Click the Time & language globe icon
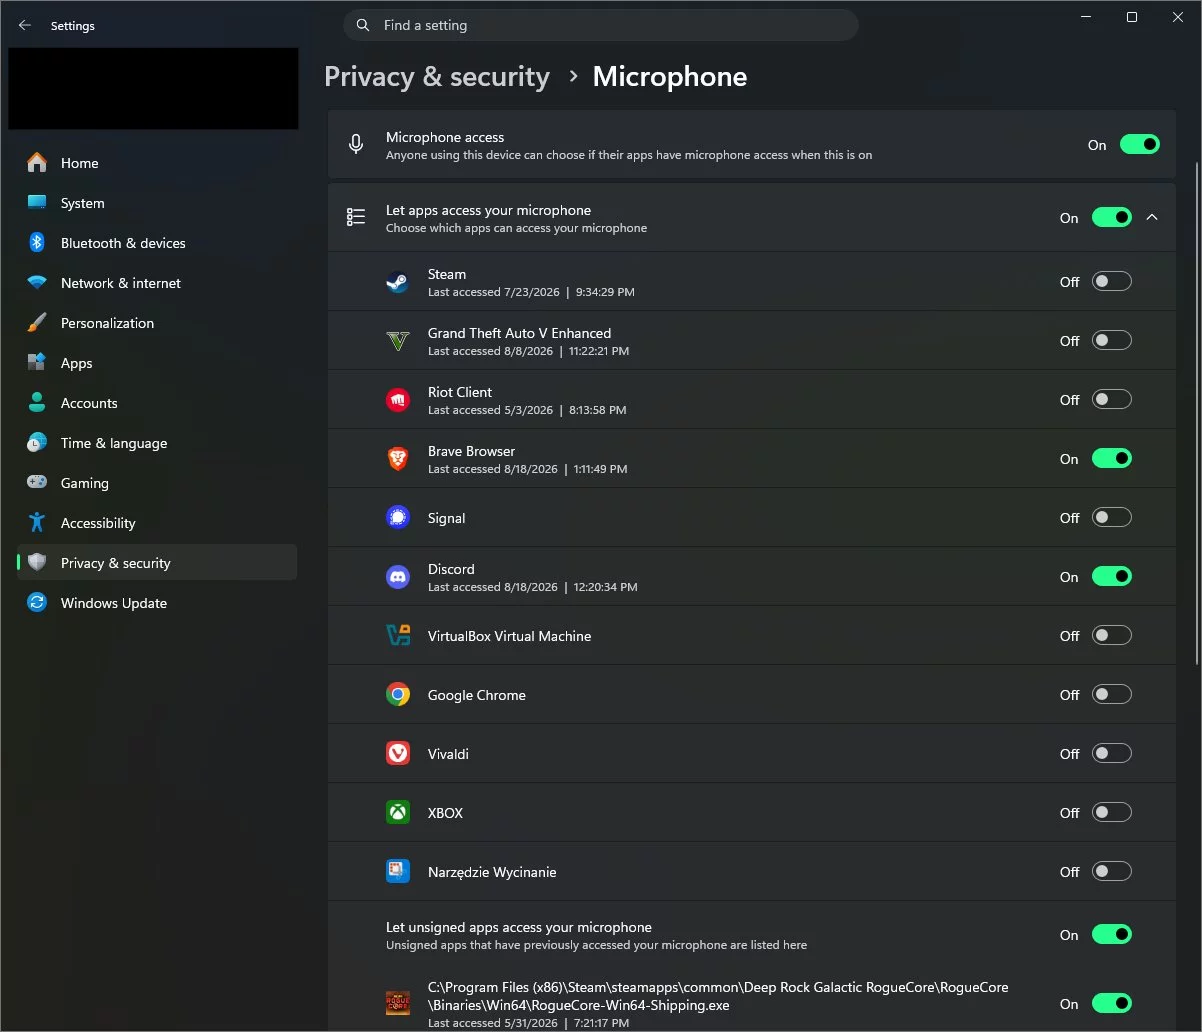Image resolution: width=1202 pixels, height=1032 pixels. point(37,443)
